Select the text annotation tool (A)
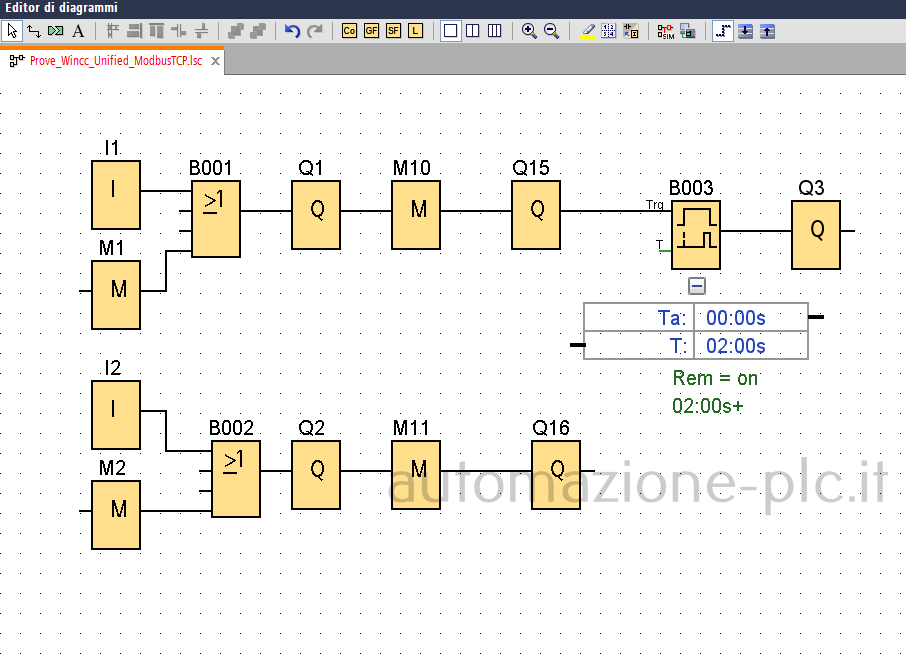The image size is (906, 662). [78, 31]
